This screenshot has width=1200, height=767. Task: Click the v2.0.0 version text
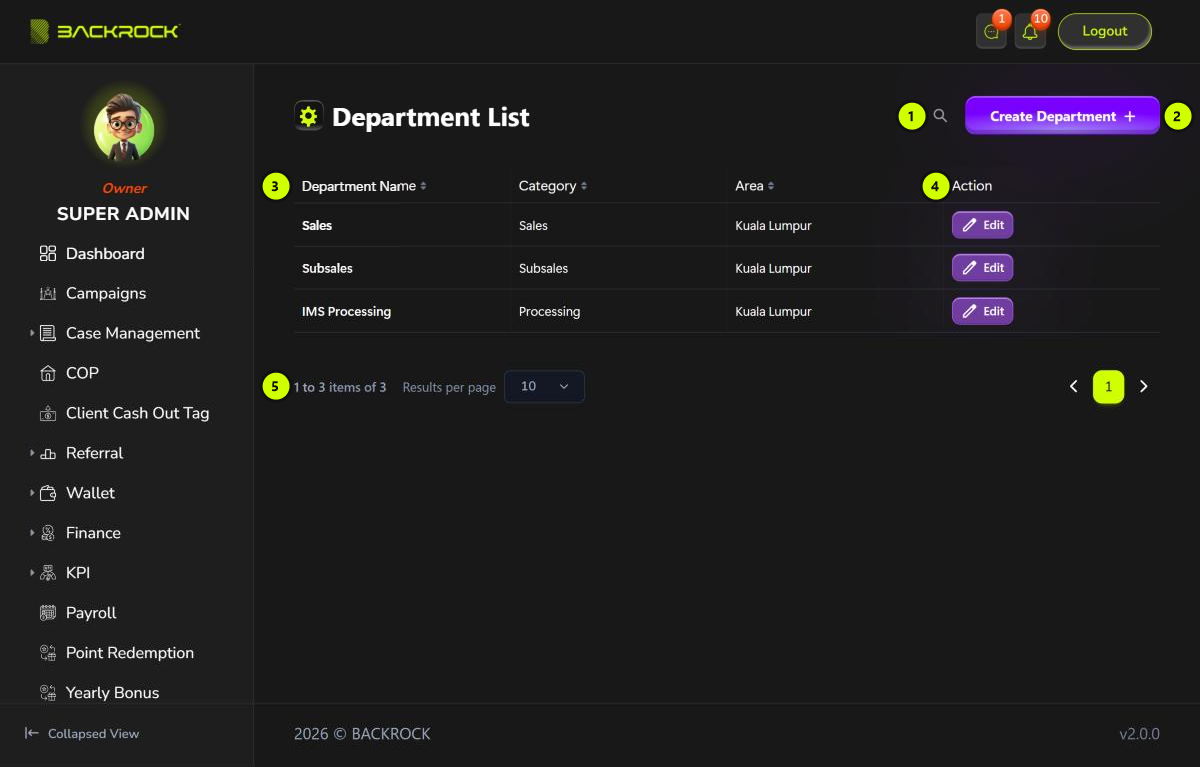pyautogui.click(x=1139, y=734)
